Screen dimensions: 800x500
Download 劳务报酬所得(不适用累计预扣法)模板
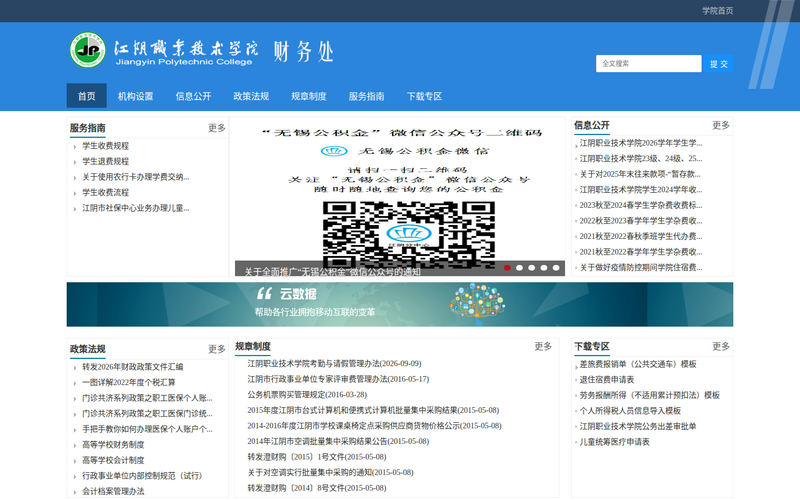pyautogui.click(x=649, y=395)
